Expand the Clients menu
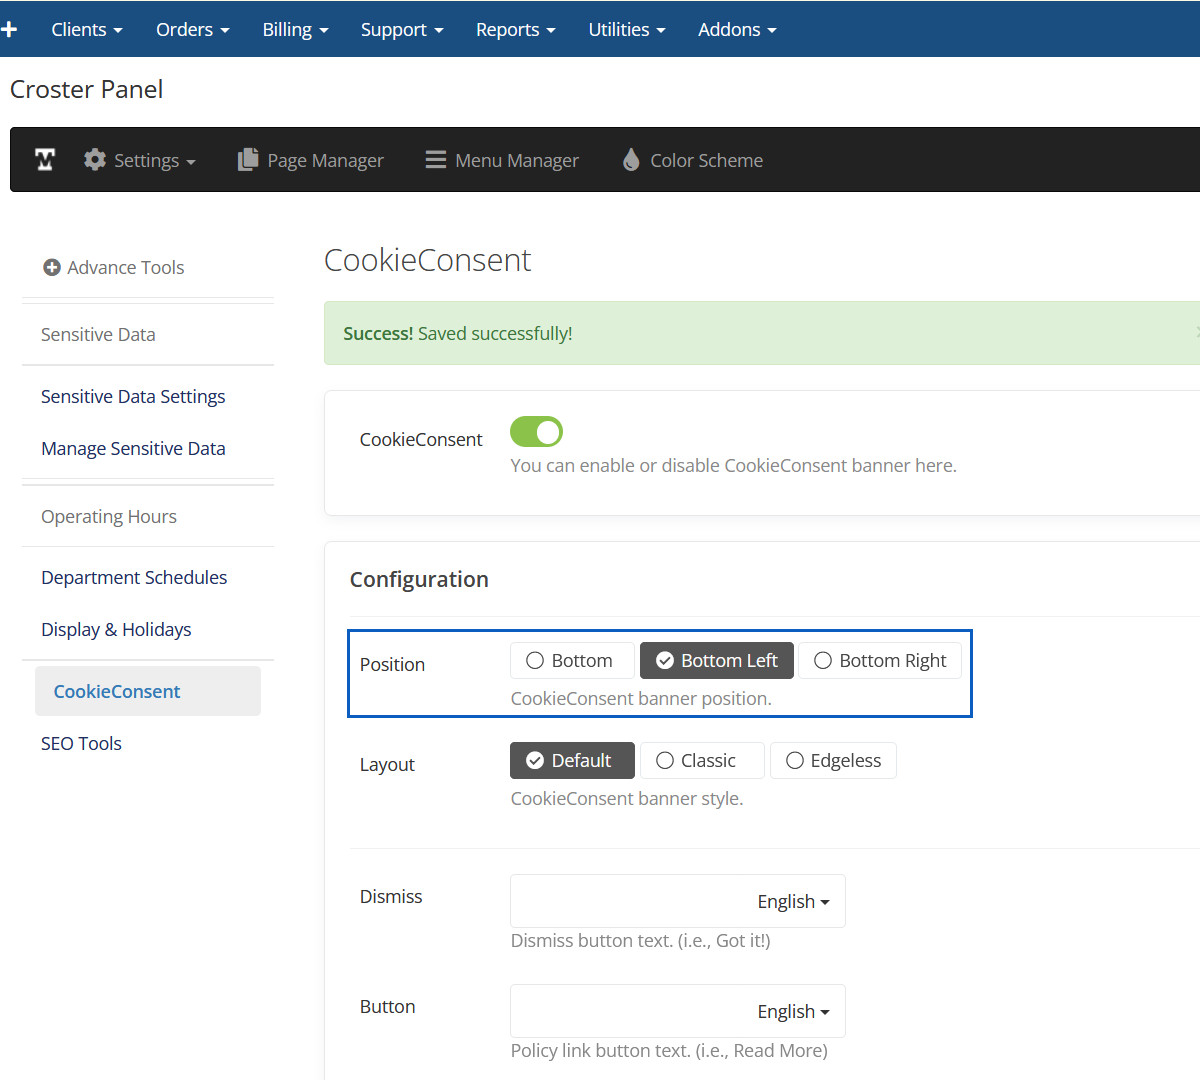This screenshot has width=1200, height=1080. [x=86, y=29]
